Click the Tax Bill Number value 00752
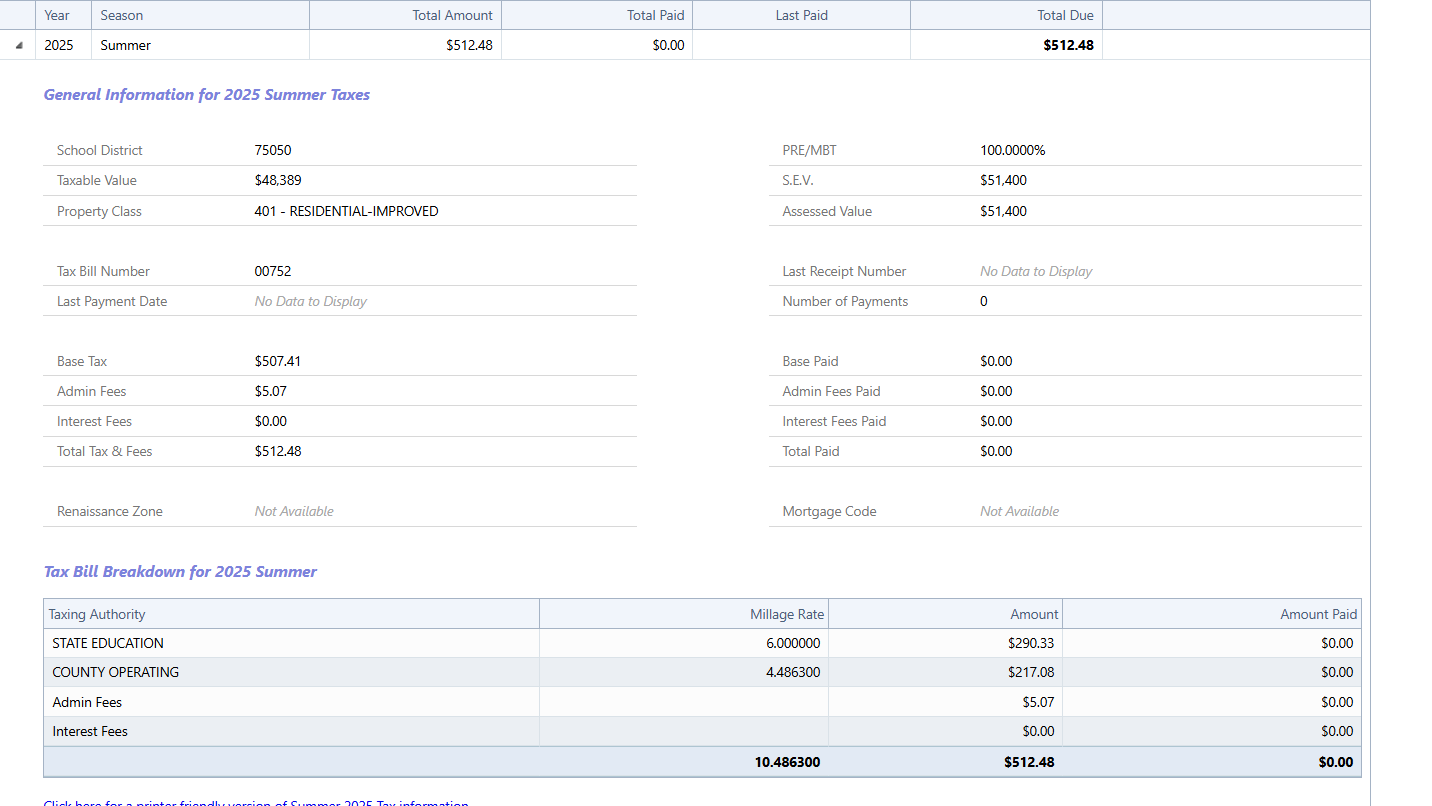The image size is (1432, 806). [x=273, y=271]
